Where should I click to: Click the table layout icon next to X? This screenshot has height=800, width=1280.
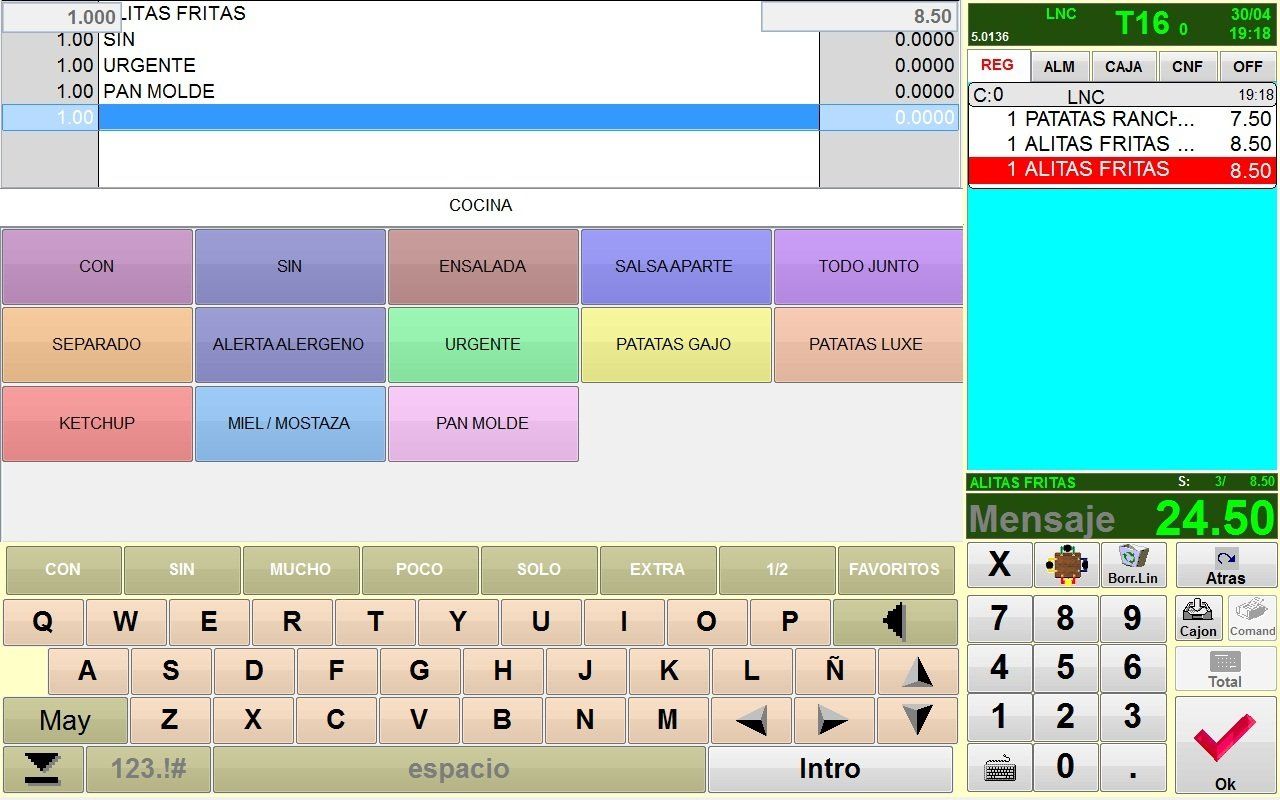1065,566
